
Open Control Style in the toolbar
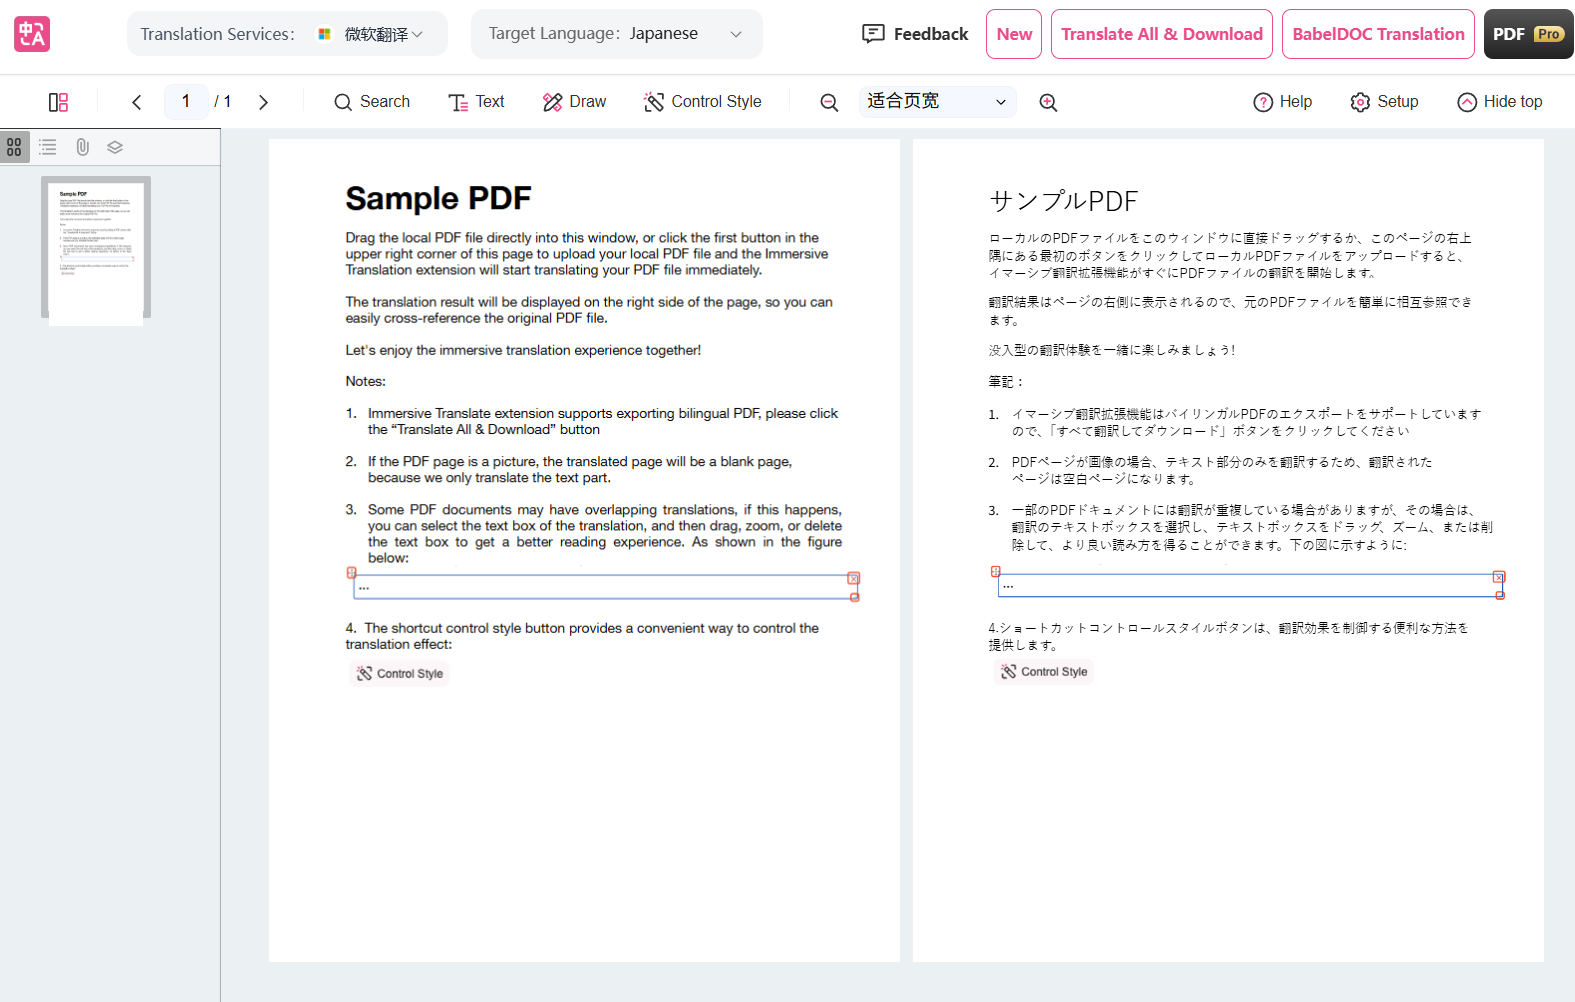coord(702,102)
